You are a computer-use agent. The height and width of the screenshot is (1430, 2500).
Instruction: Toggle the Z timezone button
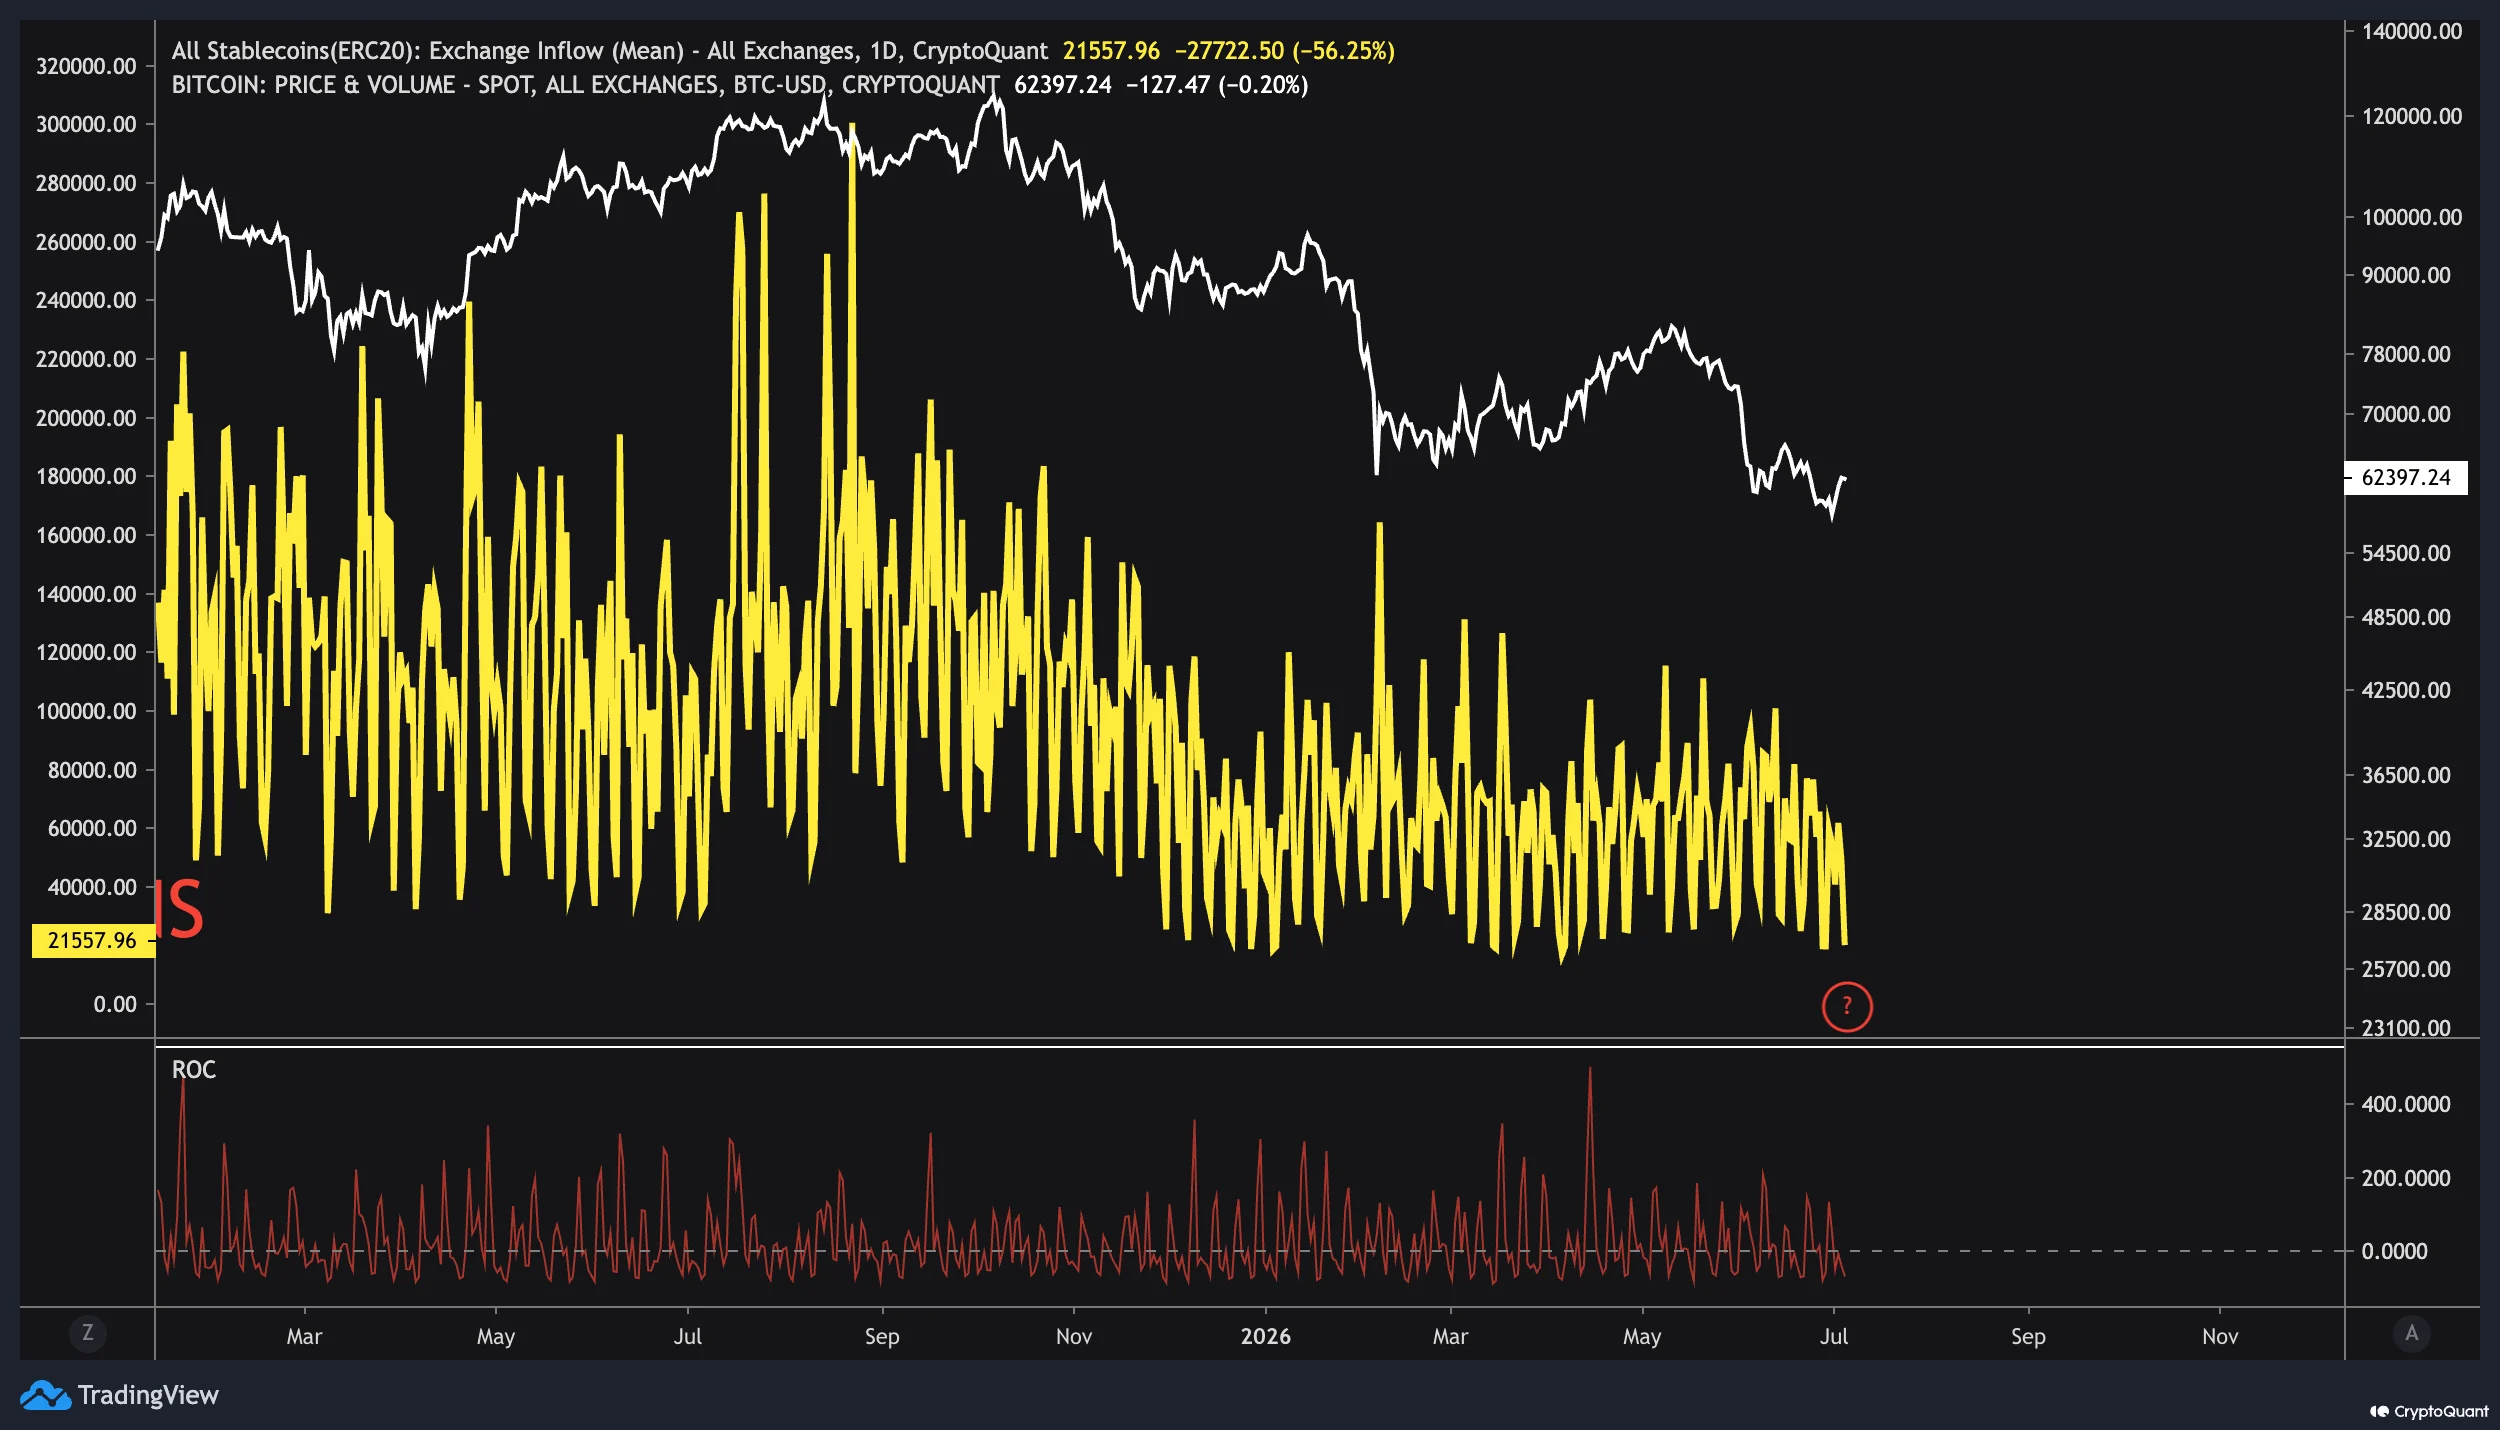88,1333
